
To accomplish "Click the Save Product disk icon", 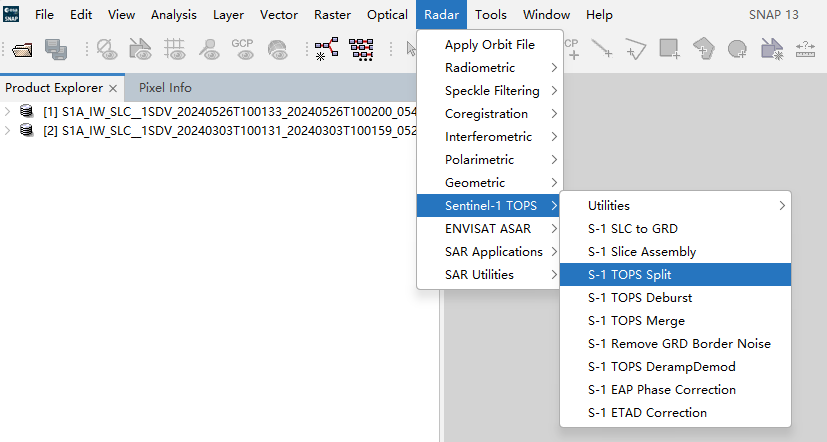I will coord(55,50).
